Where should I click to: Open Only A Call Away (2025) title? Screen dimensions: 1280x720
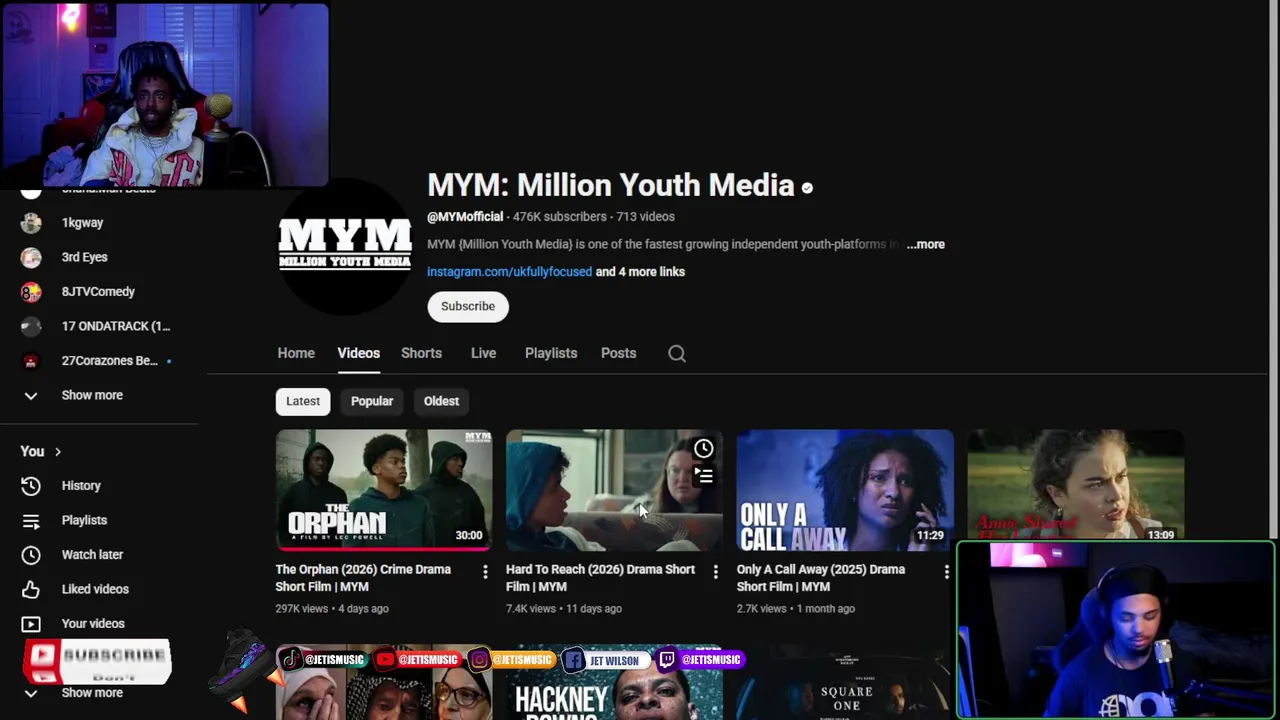tap(821, 578)
